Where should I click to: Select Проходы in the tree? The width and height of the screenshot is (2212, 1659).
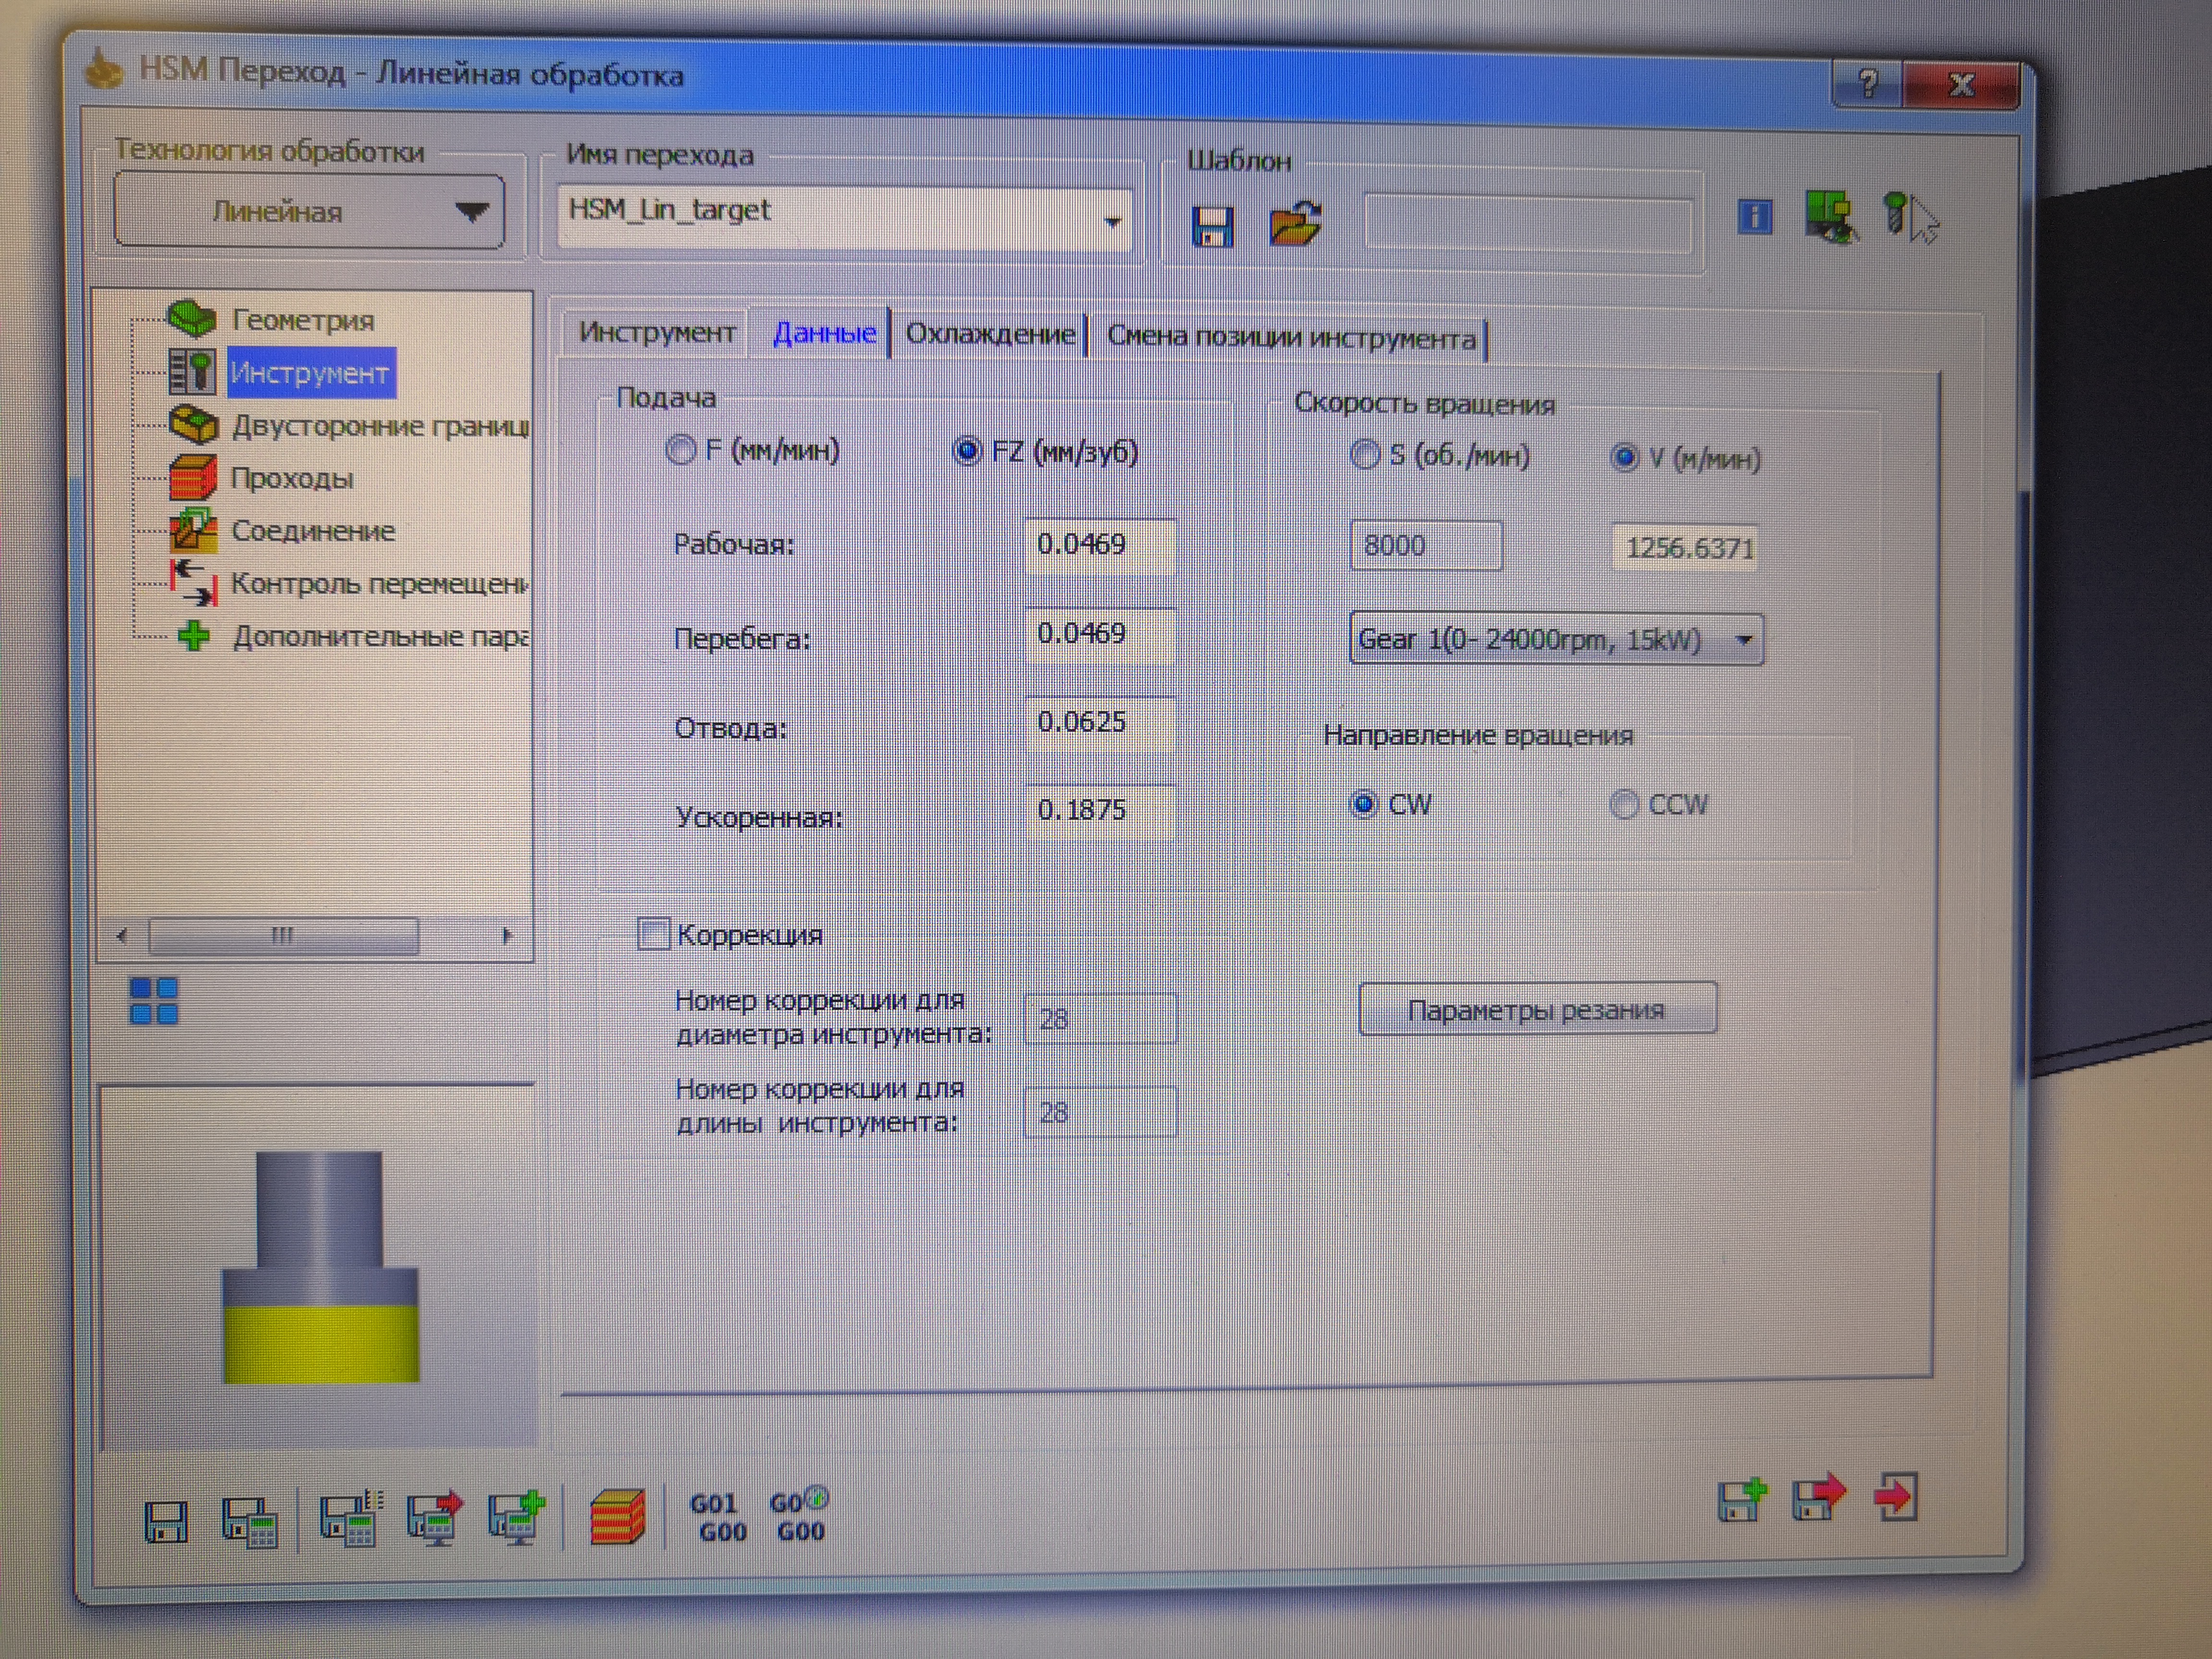point(292,478)
